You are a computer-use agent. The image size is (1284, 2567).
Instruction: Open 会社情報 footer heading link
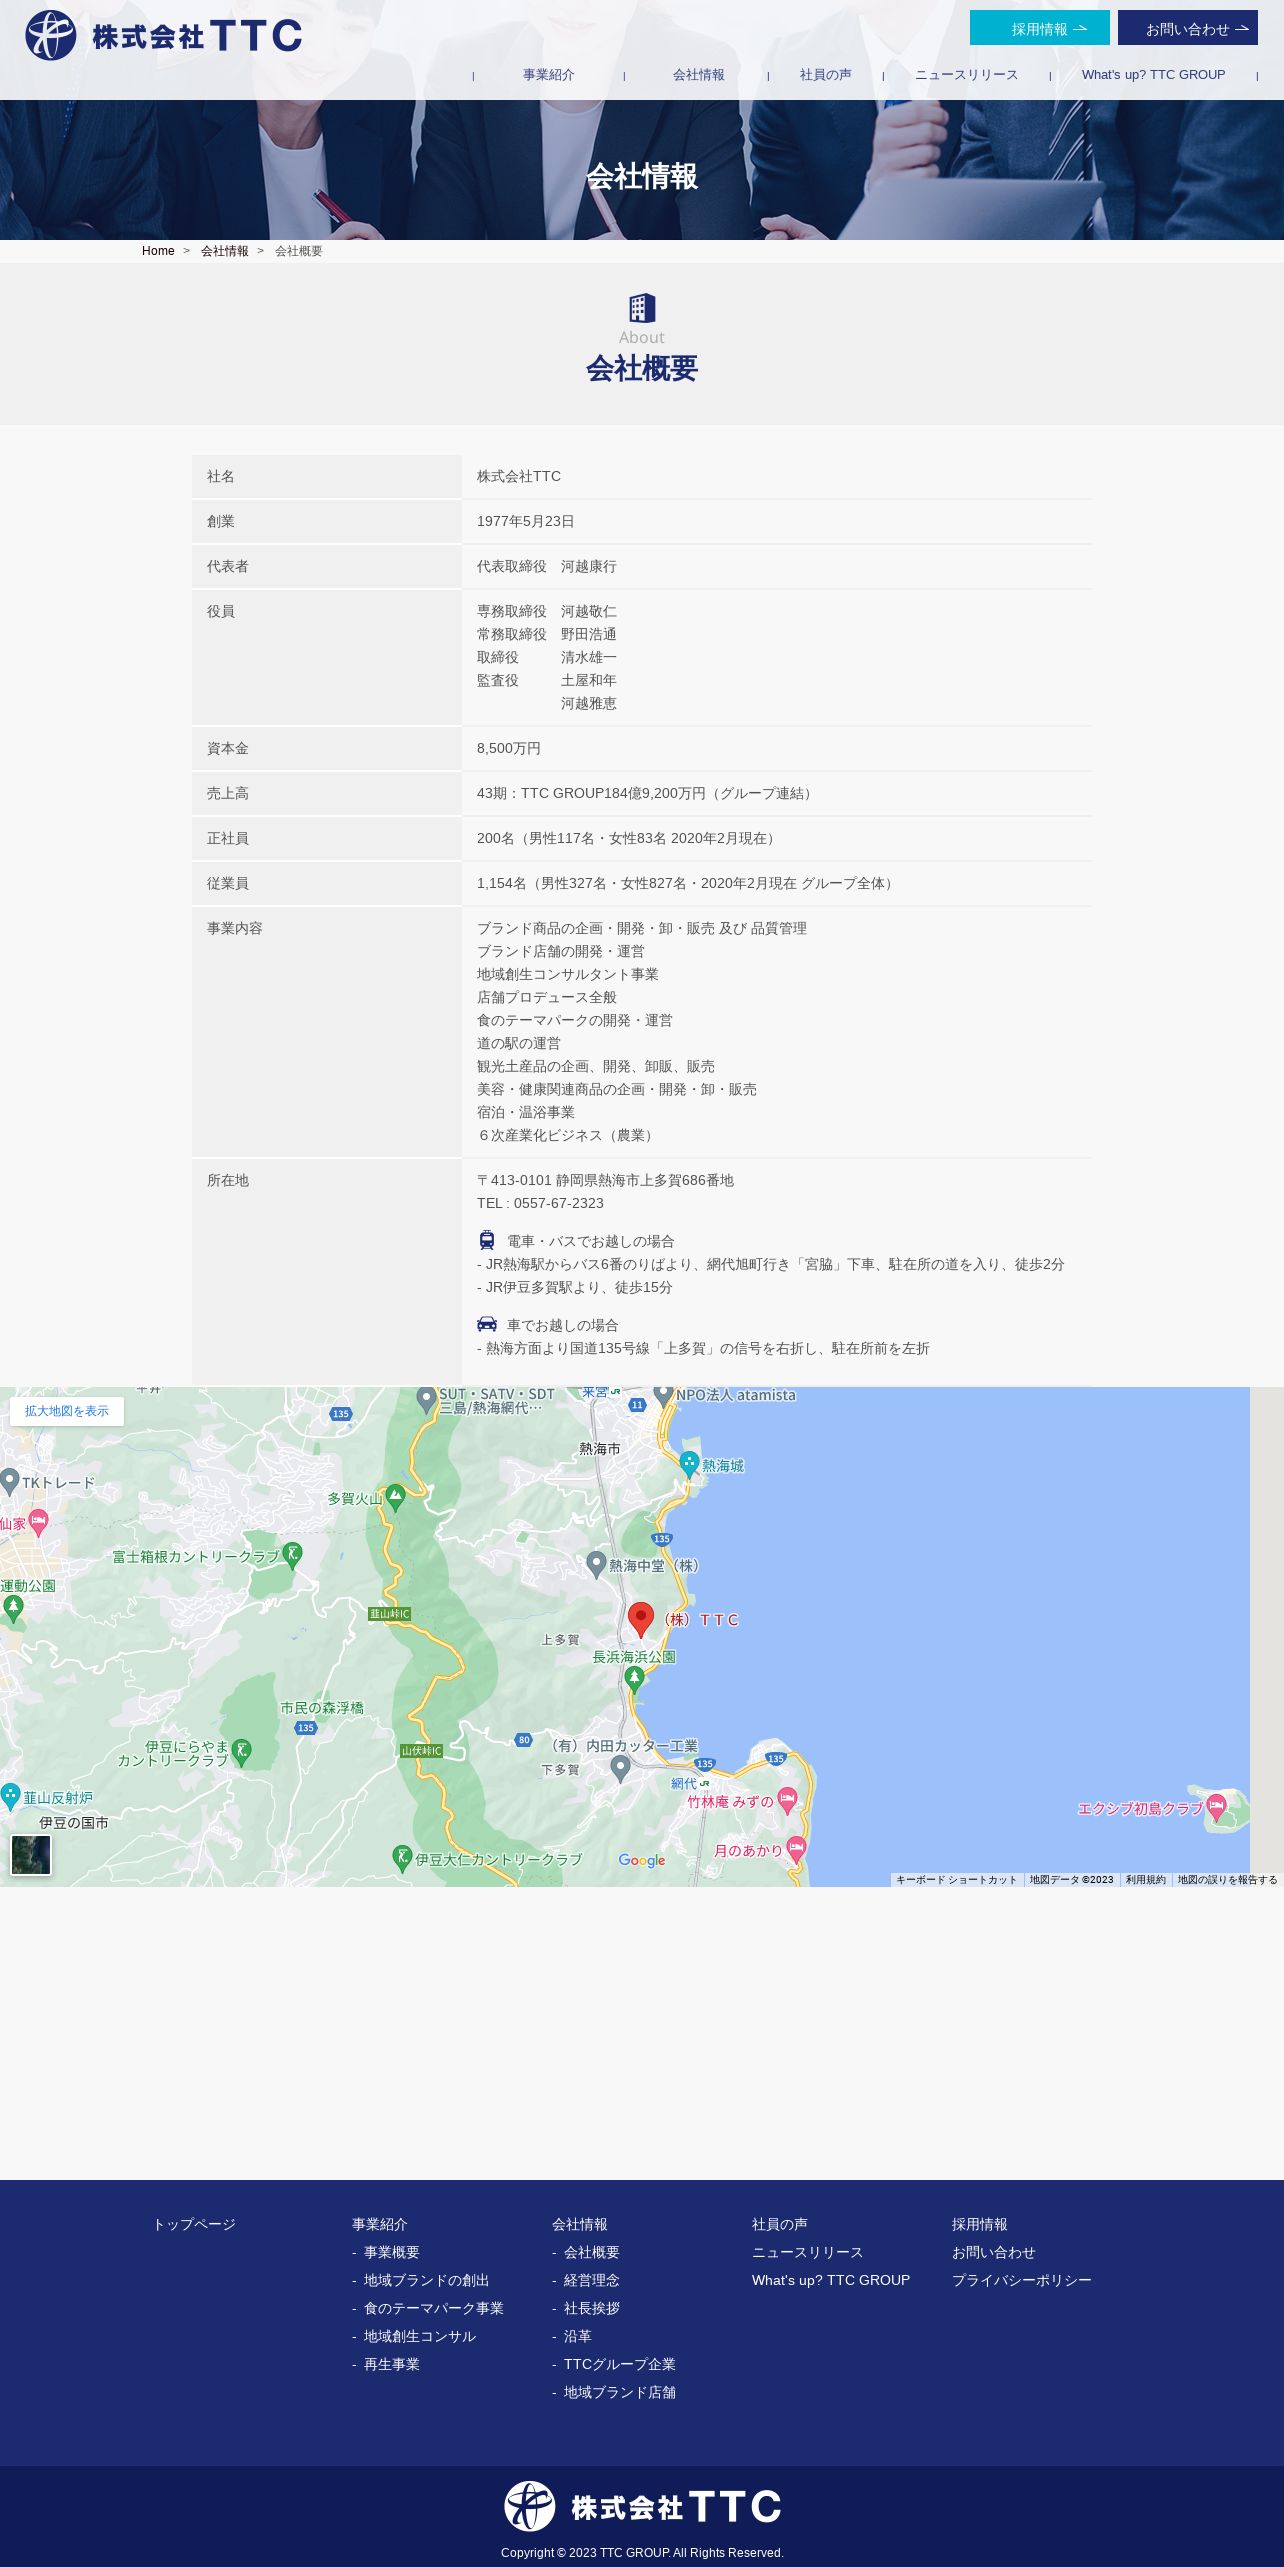coord(580,2224)
